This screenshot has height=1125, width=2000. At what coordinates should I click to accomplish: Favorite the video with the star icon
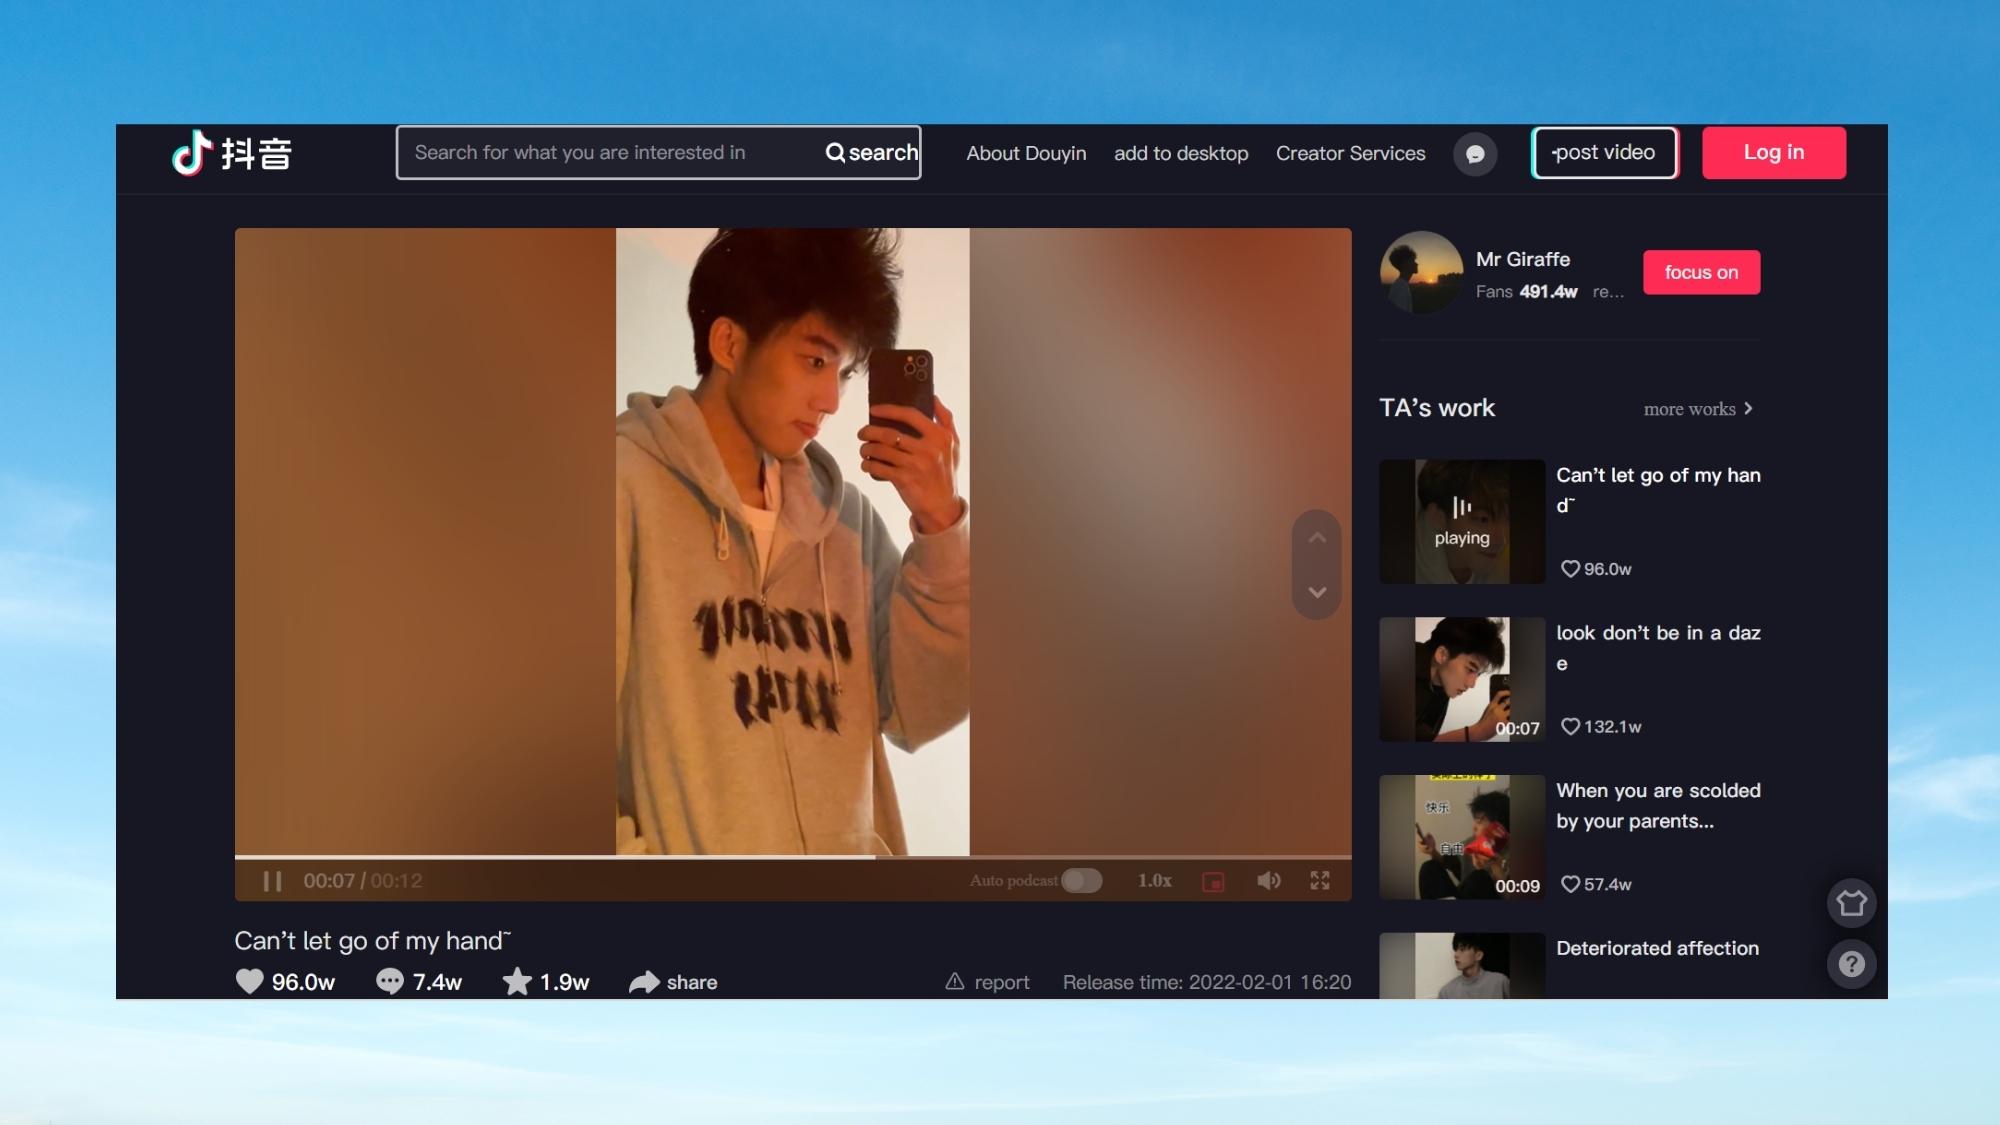pyautogui.click(x=518, y=981)
